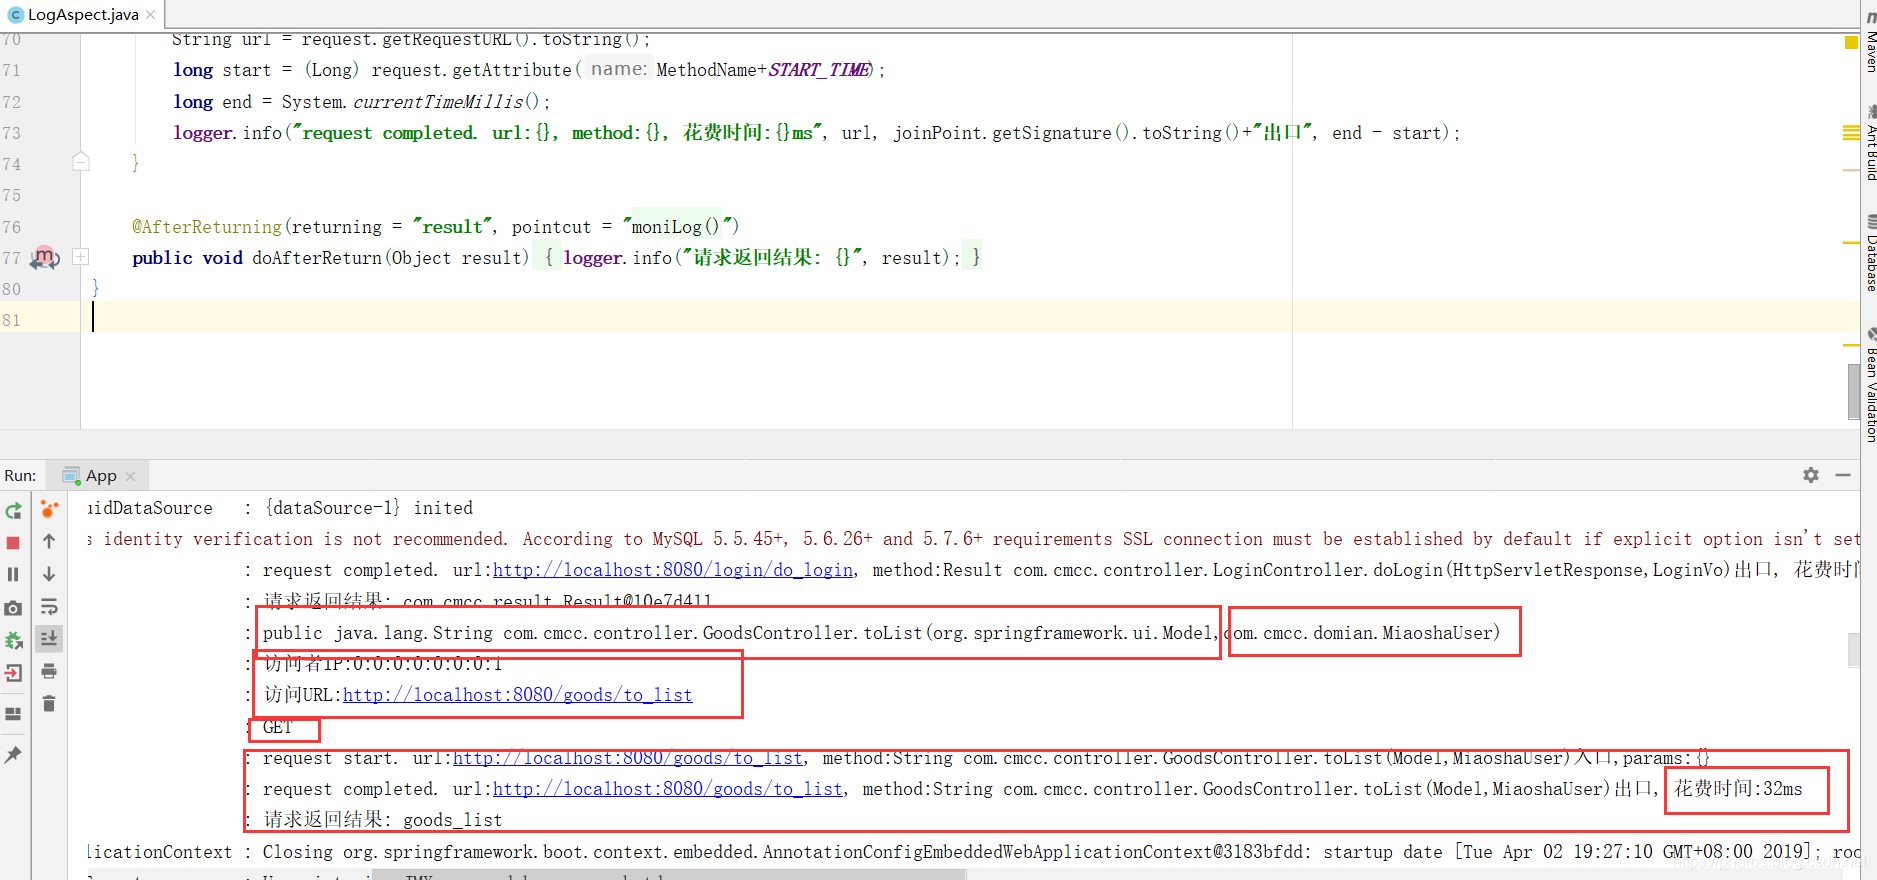Expand folded method on line 77
Image resolution: width=1877 pixels, height=880 pixels.
click(x=81, y=257)
